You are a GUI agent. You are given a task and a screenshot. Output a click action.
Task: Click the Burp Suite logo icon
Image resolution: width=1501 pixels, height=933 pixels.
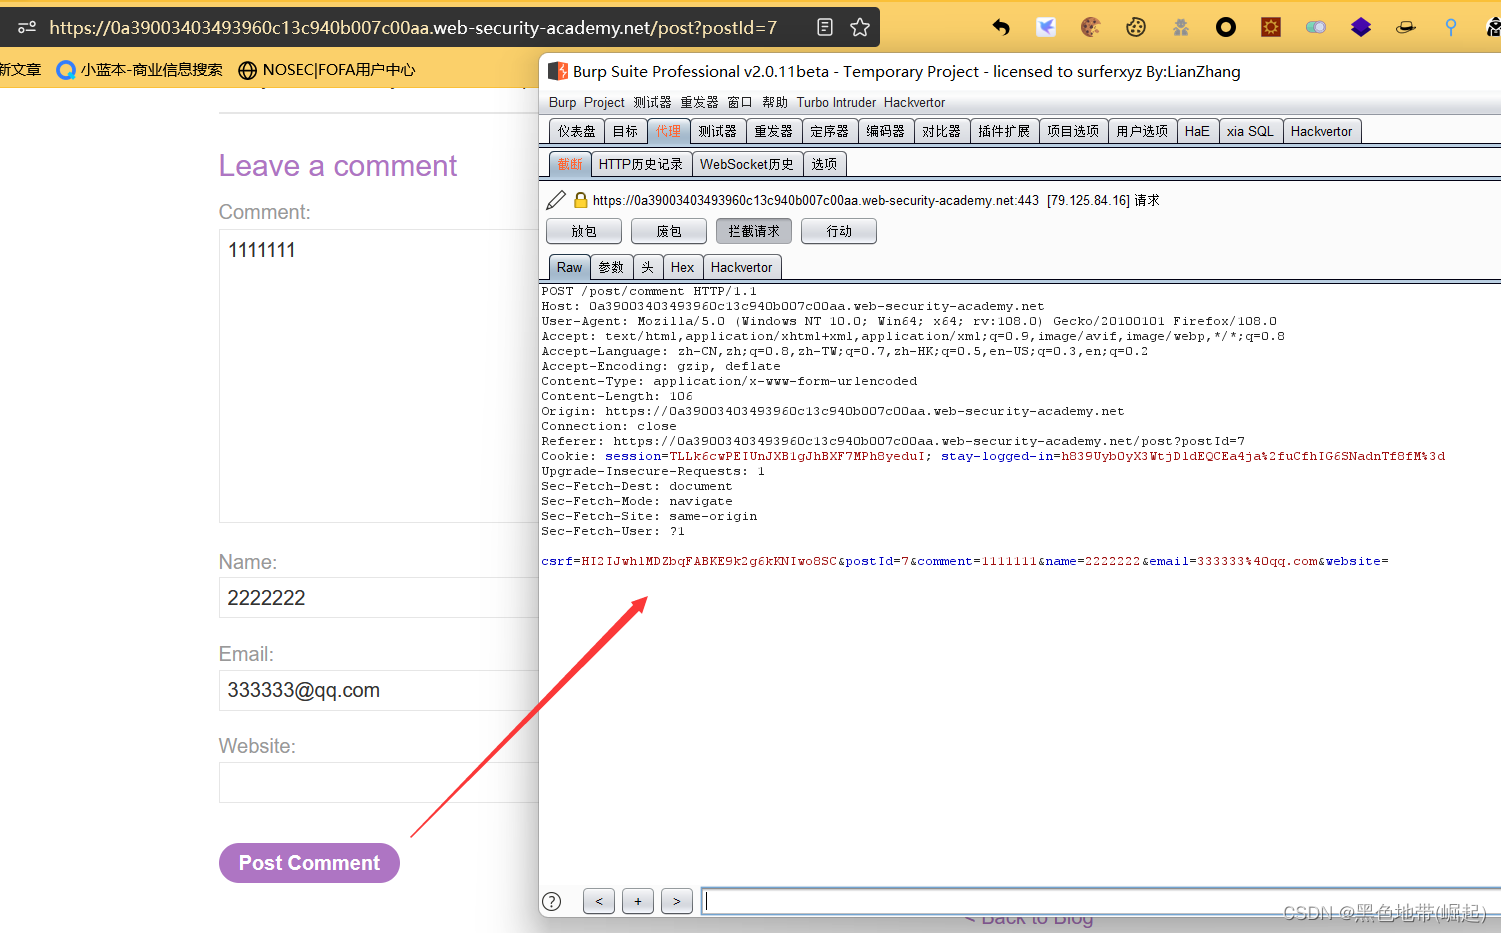(x=558, y=71)
